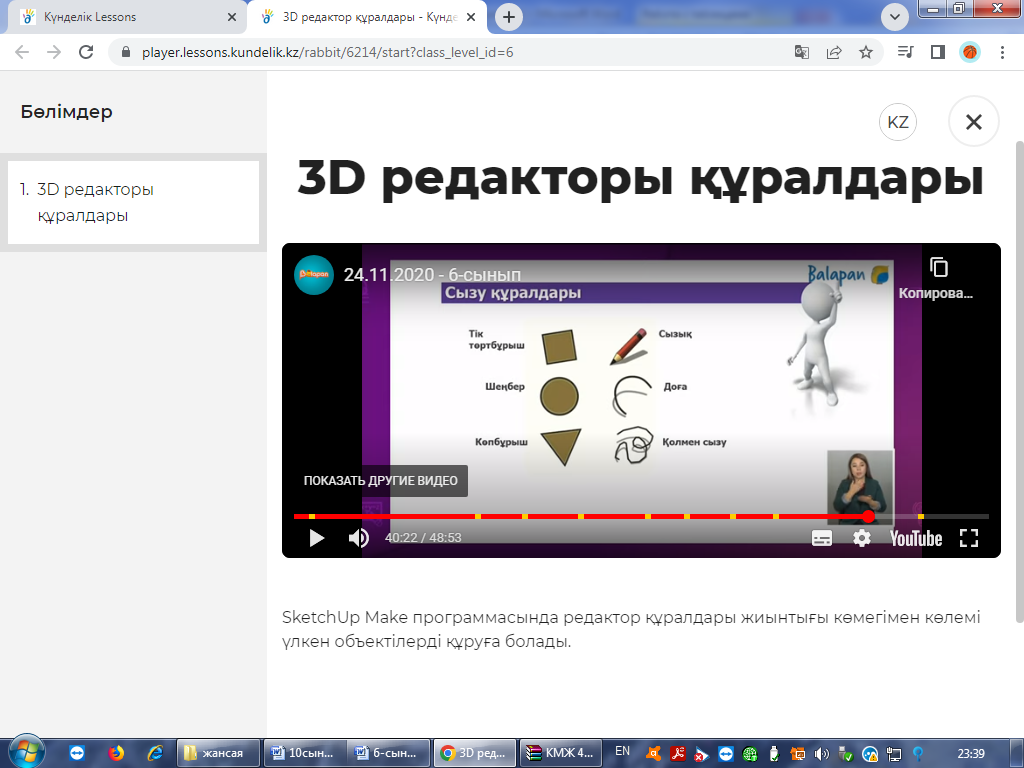Go forward in browser history
This screenshot has width=1024, height=768.
pyautogui.click(x=54, y=52)
